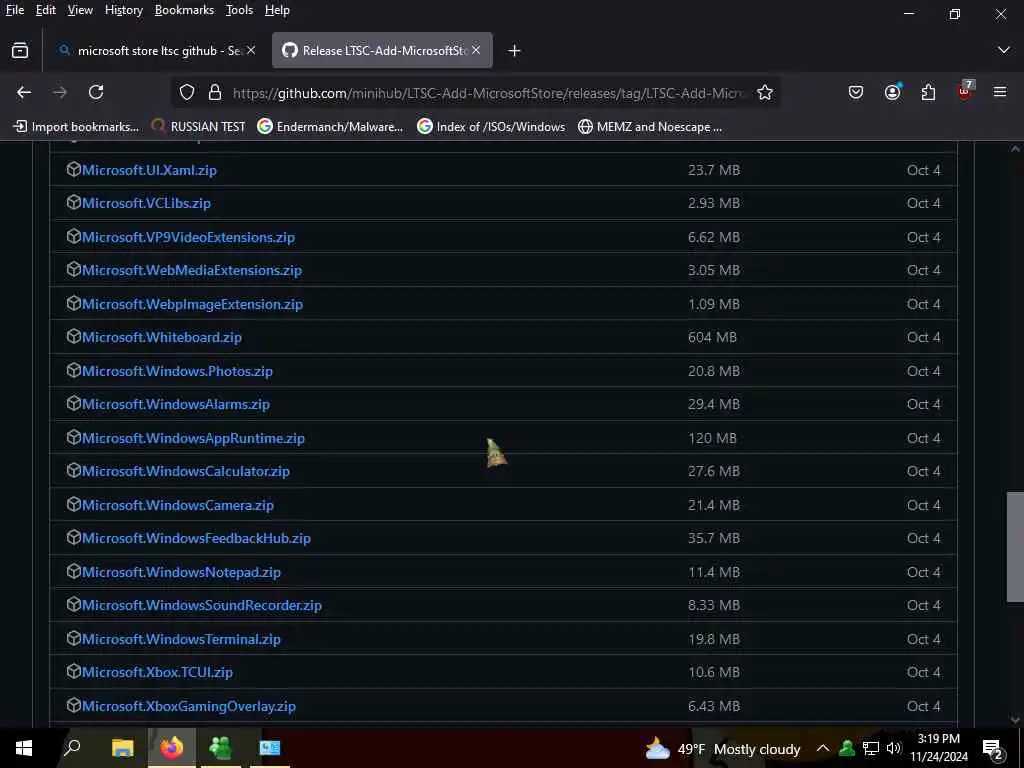Download Microsoft.WindowsAlarms.zip

click(176, 404)
